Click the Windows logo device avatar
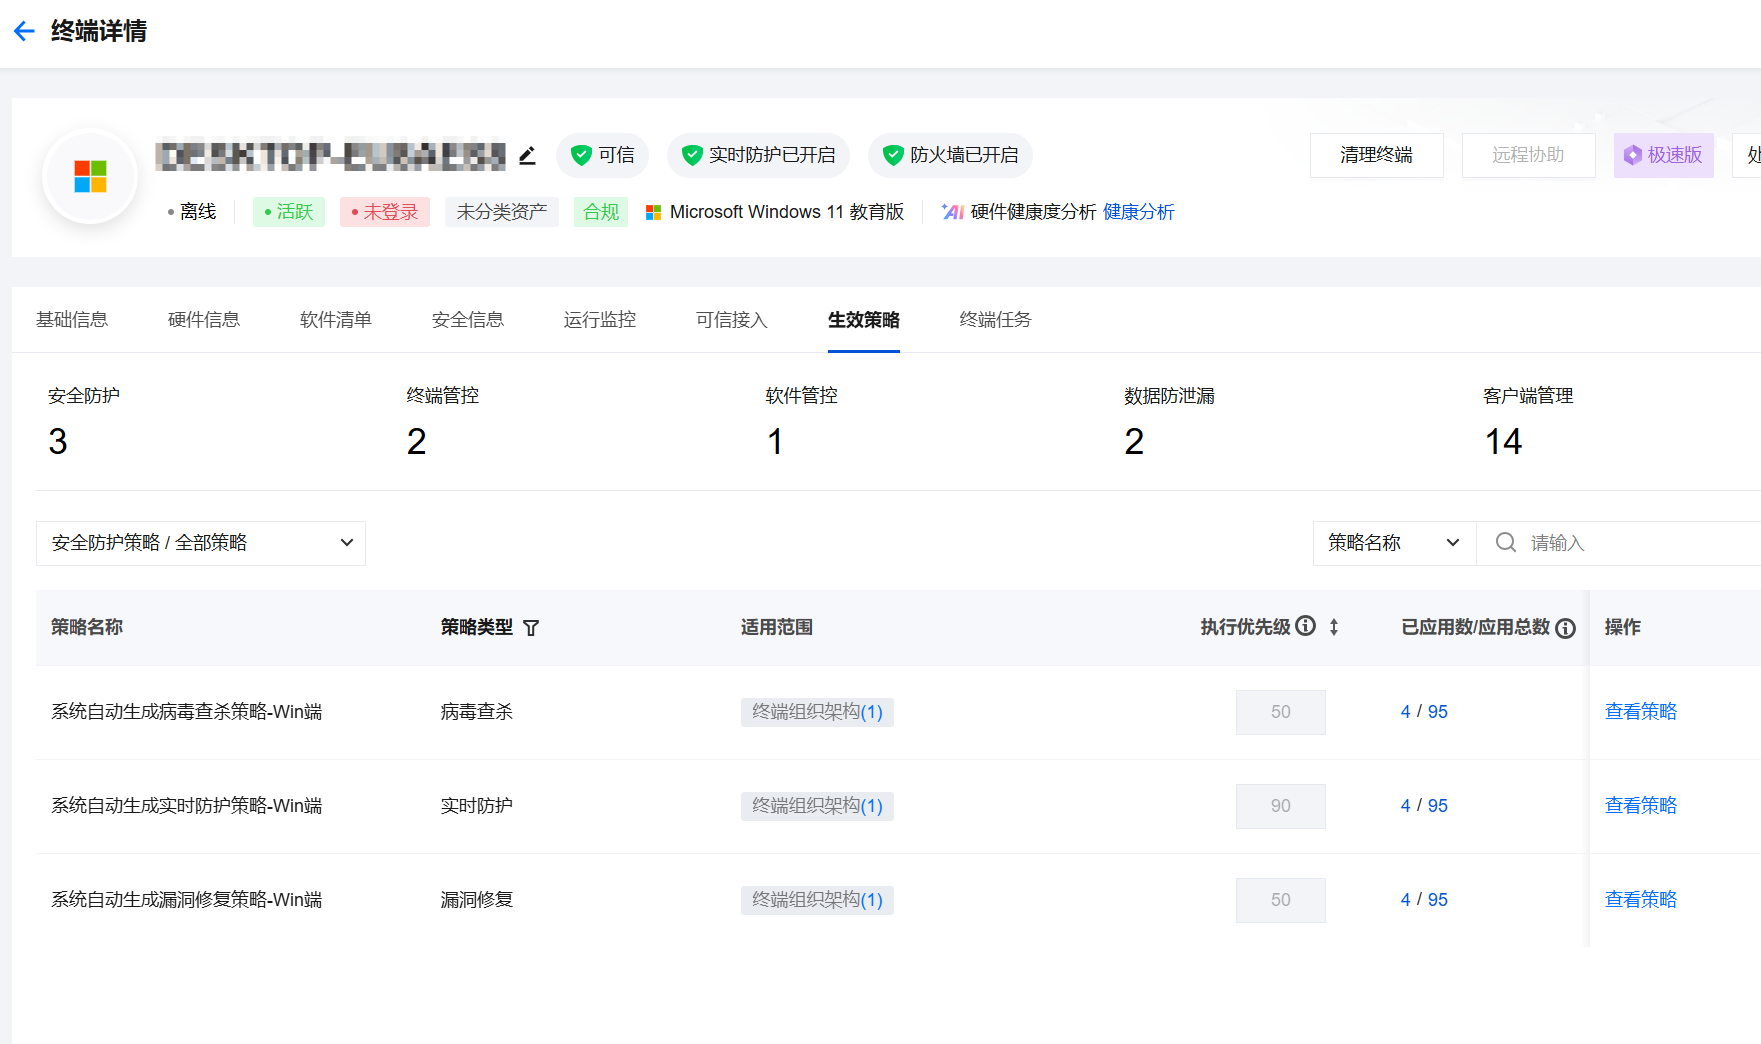The height and width of the screenshot is (1044, 1761). pos(90,177)
